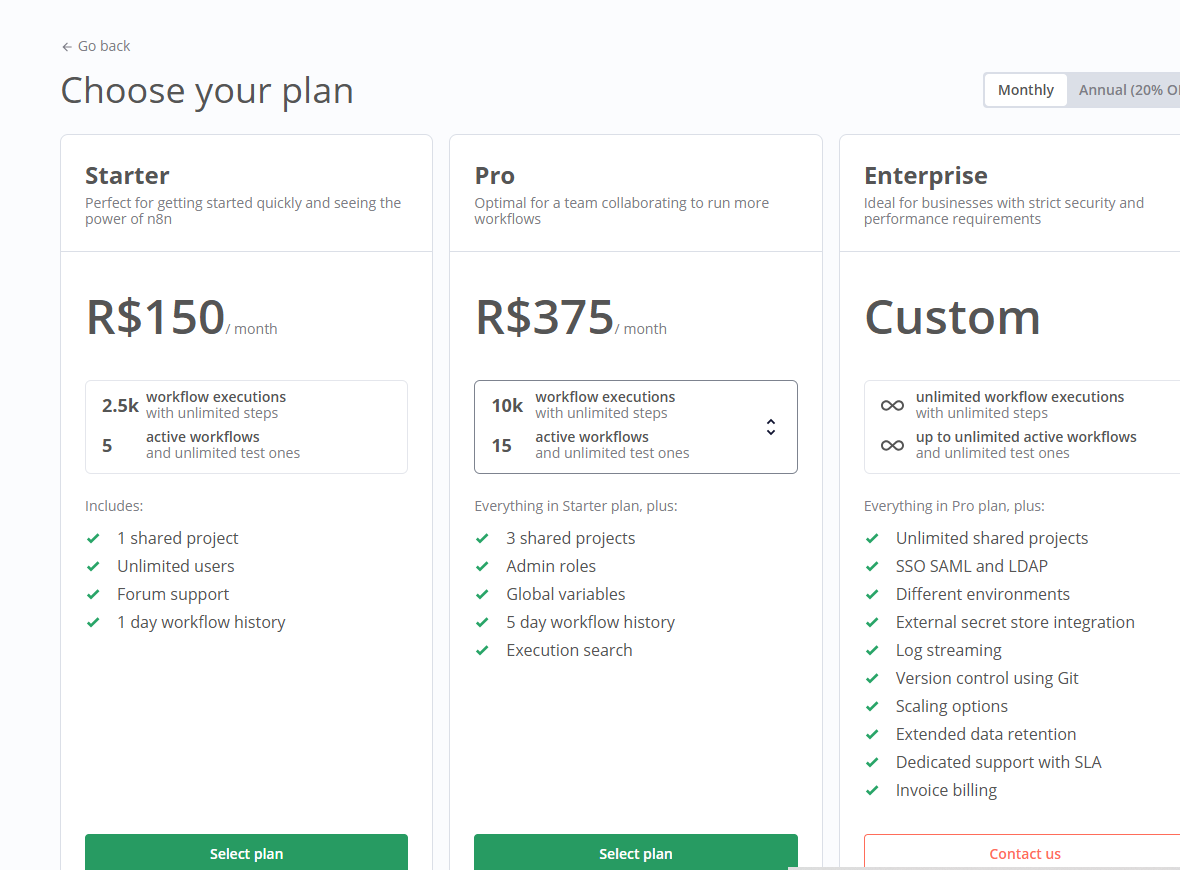Click the horizontal scrollbar at bottom
1180x870 pixels.
pos(984,868)
